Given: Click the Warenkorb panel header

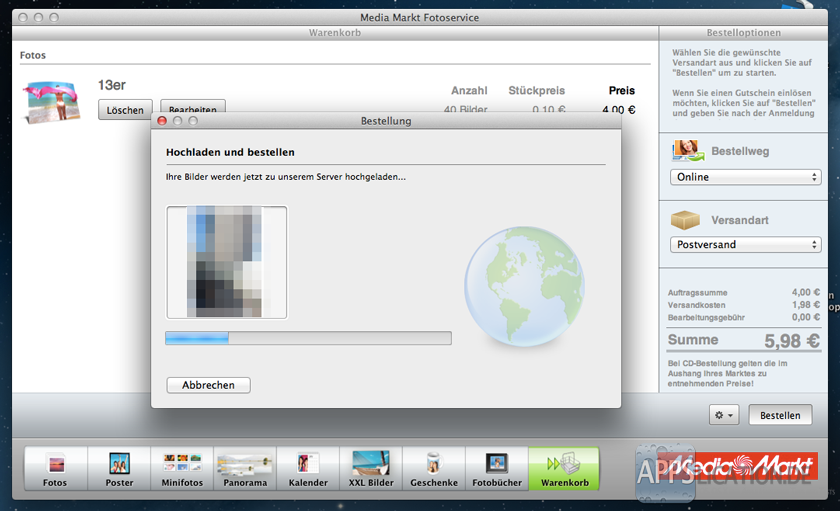Looking at the screenshot, I should point(335,33).
